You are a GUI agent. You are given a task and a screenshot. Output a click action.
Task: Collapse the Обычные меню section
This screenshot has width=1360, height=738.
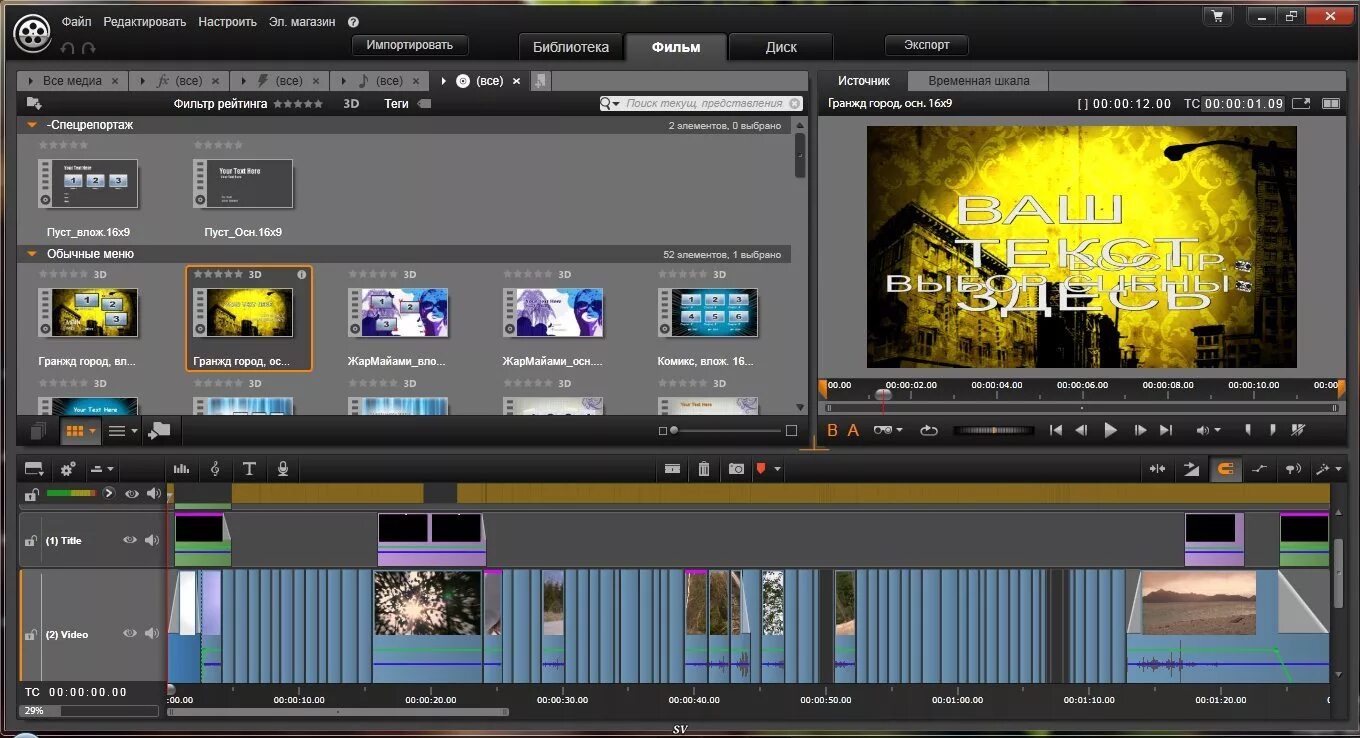(x=33, y=254)
